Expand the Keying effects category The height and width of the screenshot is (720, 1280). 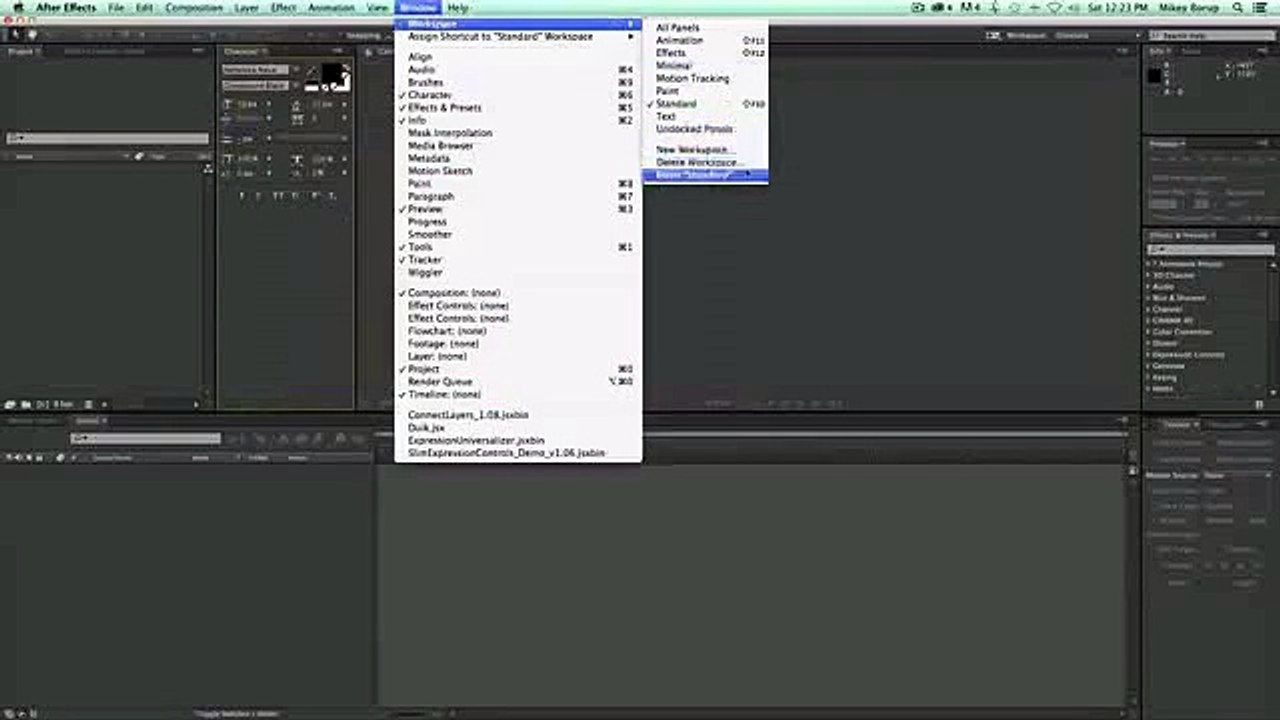[x=1148, y=378]
